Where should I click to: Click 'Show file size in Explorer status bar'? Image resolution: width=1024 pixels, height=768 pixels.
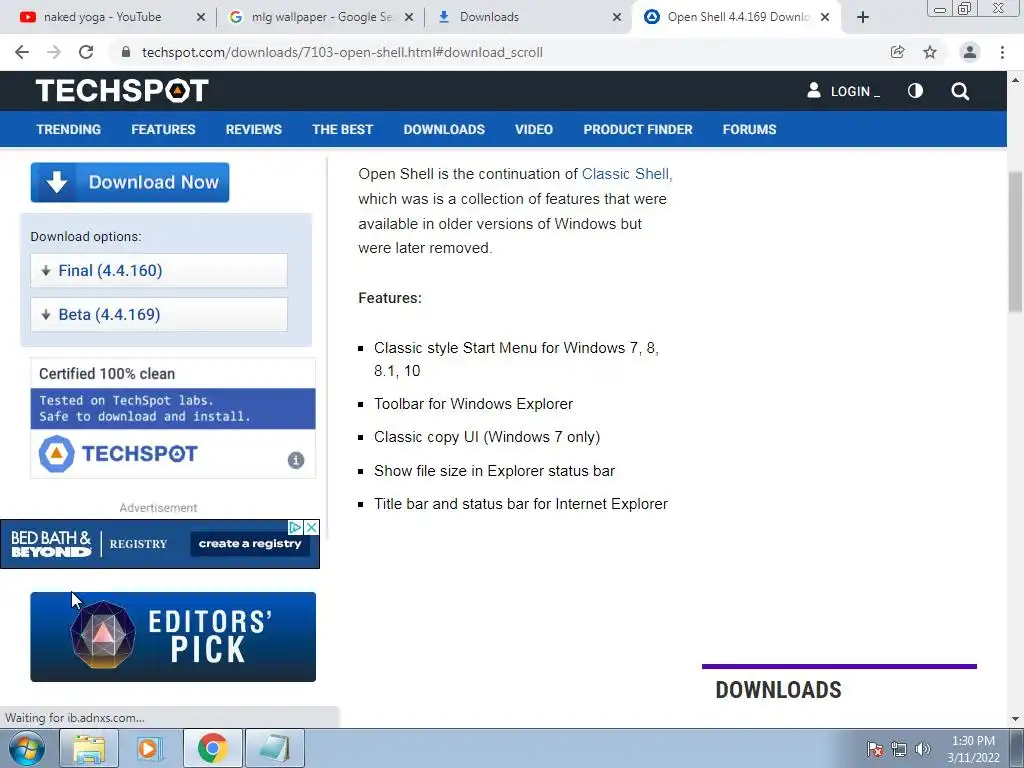(494, 471)
